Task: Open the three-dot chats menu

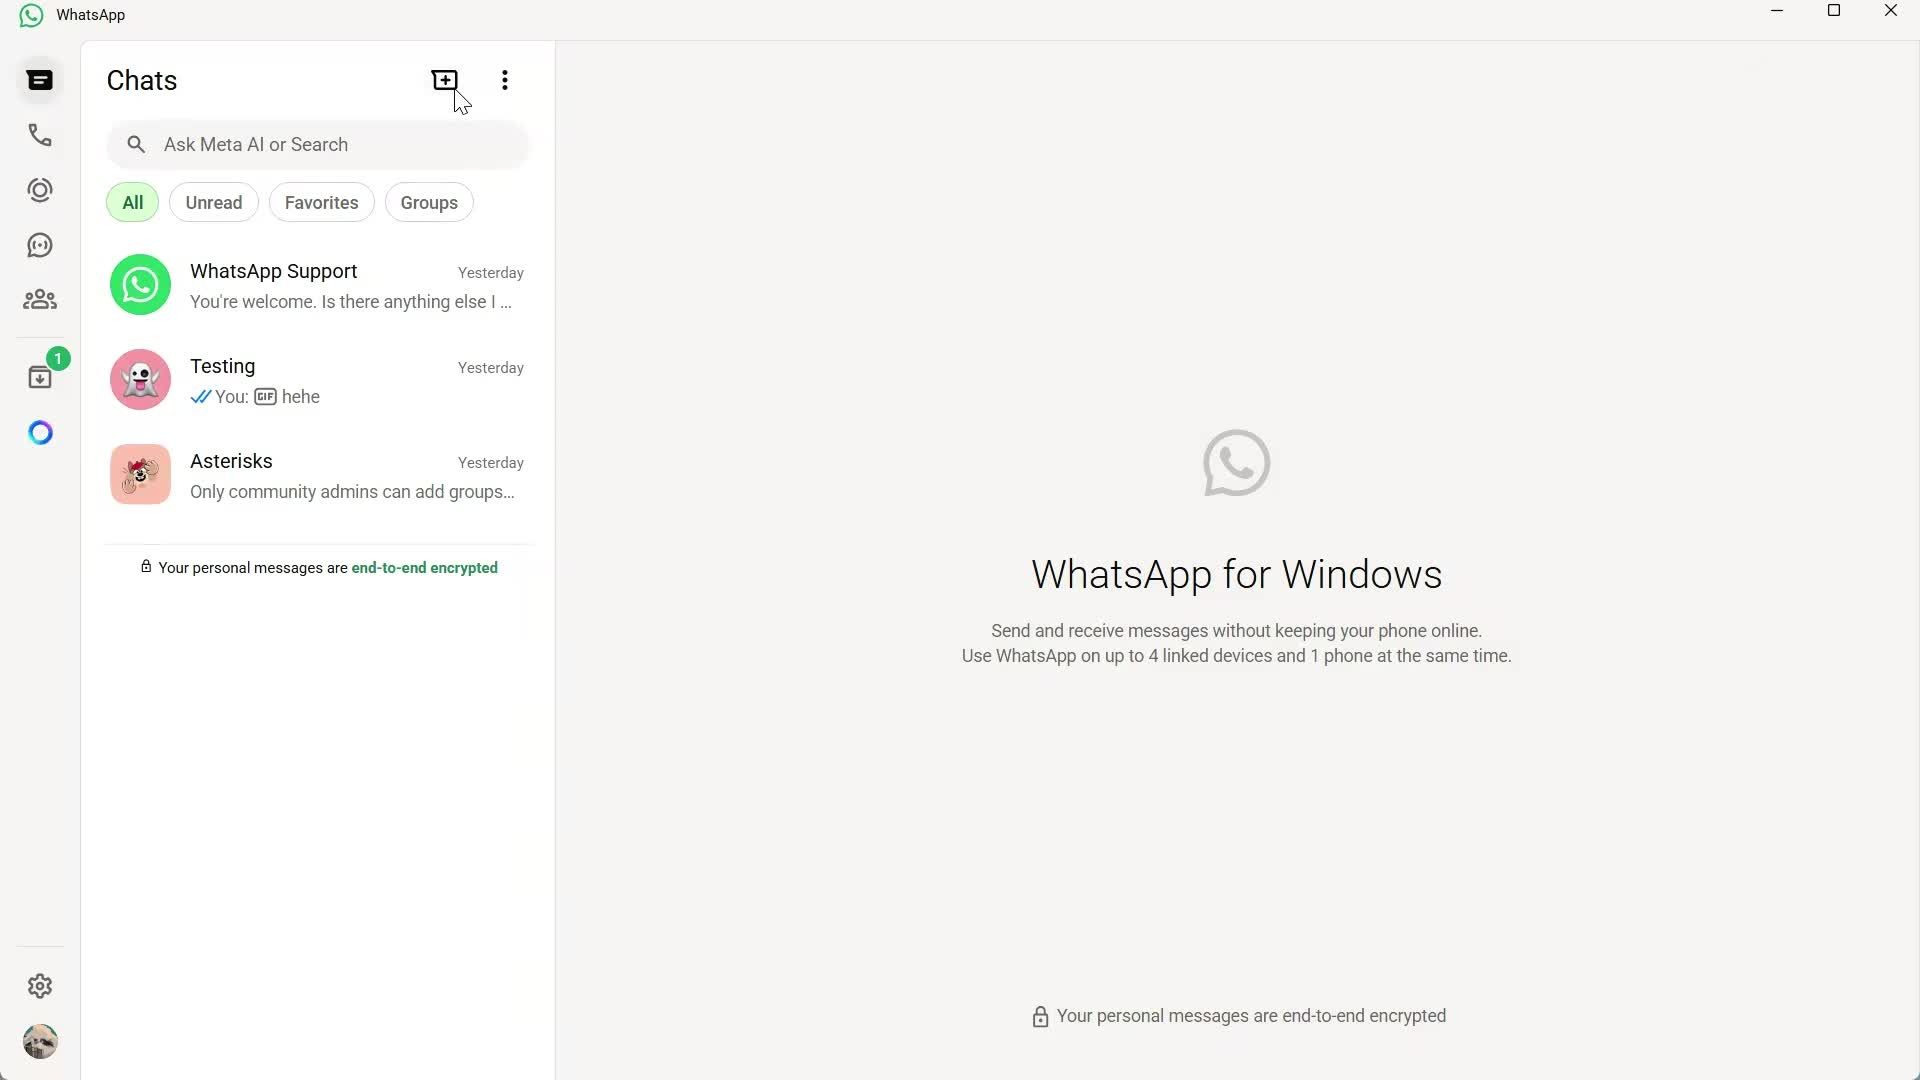Action: pos(504,80)
